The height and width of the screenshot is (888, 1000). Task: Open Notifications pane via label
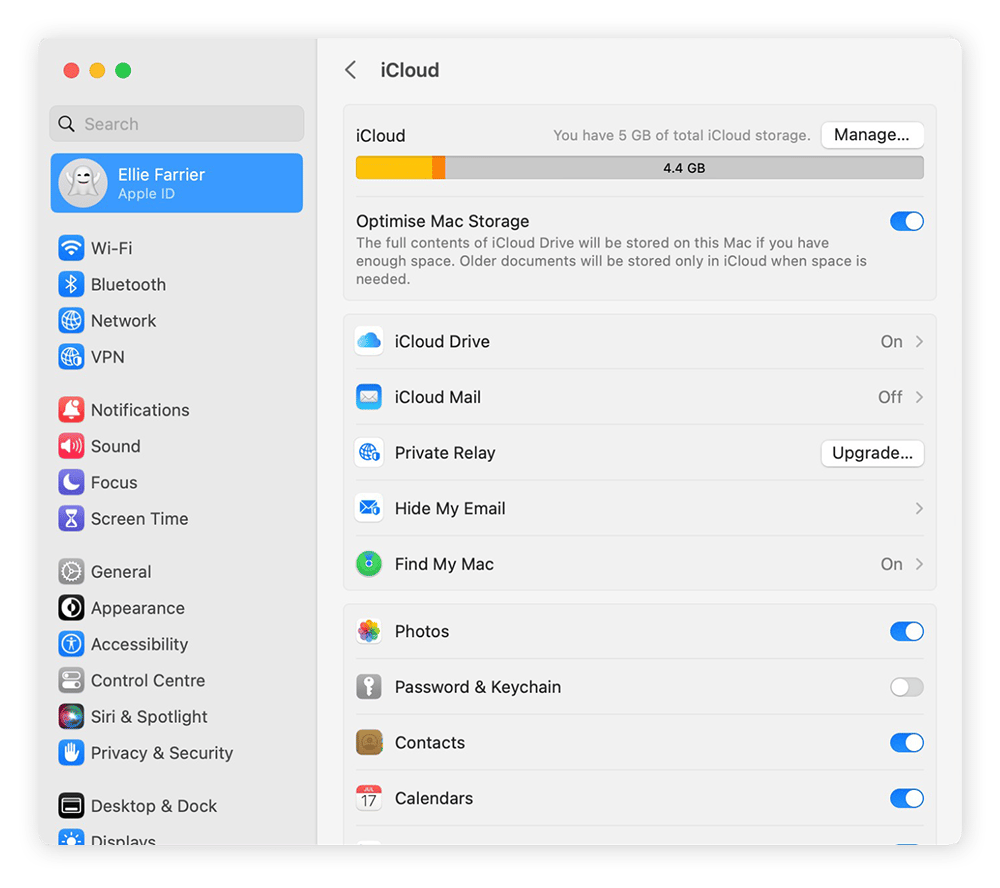[x=140, y=410]
